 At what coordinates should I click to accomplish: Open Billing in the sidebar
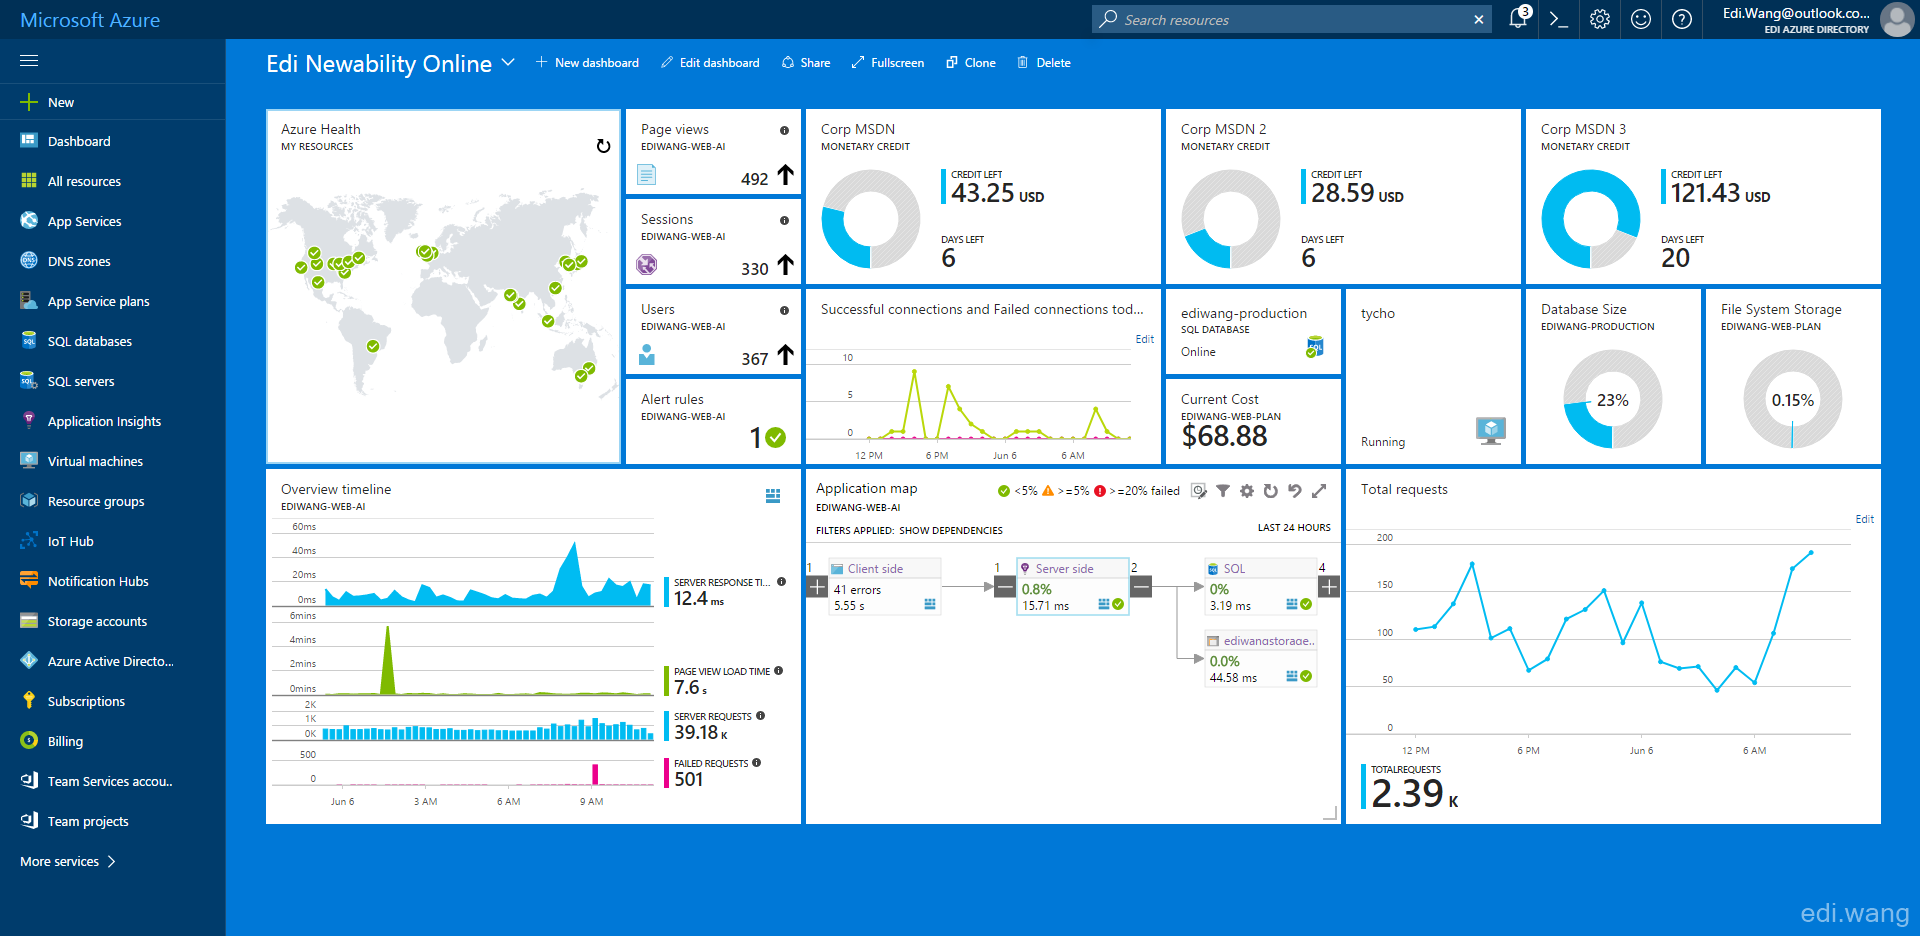[x=112, y=741]
